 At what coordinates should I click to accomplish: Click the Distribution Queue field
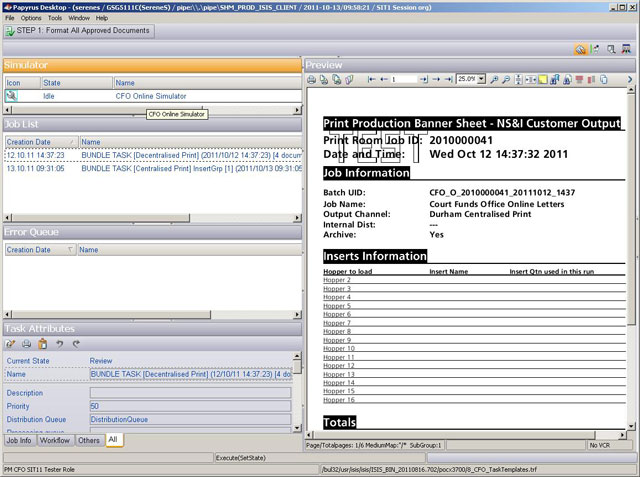191,419
